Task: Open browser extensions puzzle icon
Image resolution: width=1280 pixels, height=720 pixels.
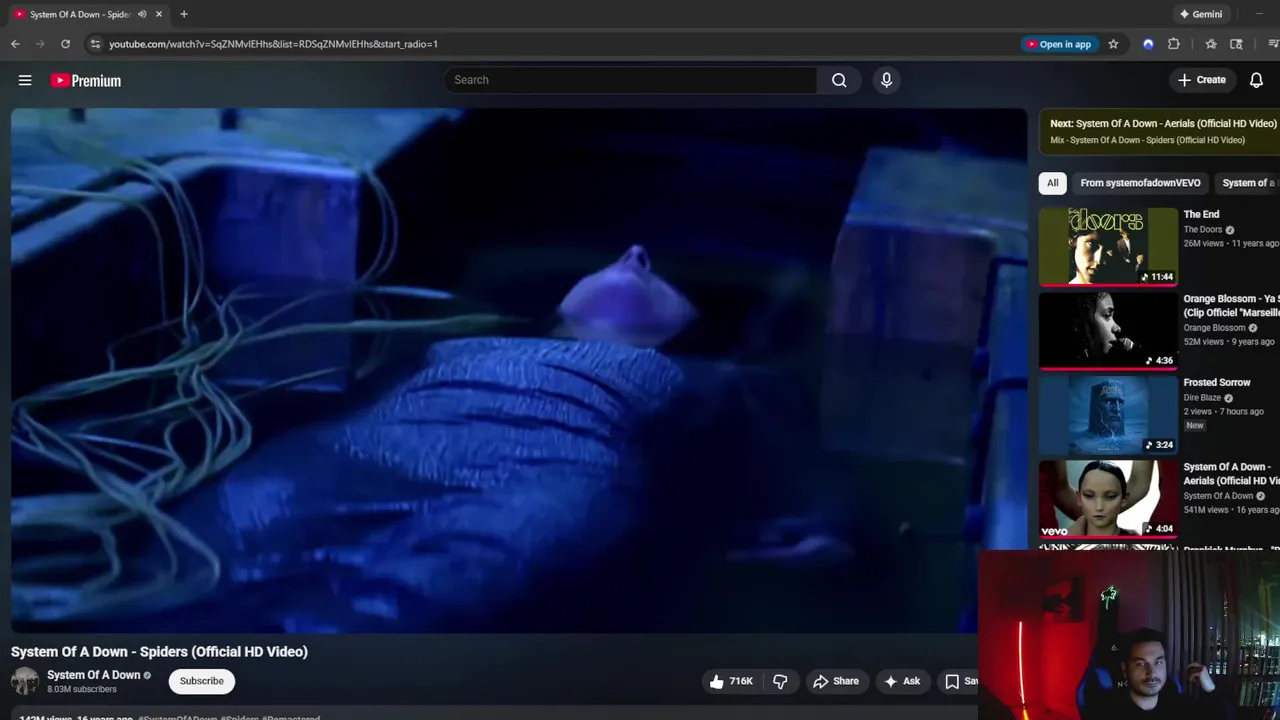Action: 1174,44
